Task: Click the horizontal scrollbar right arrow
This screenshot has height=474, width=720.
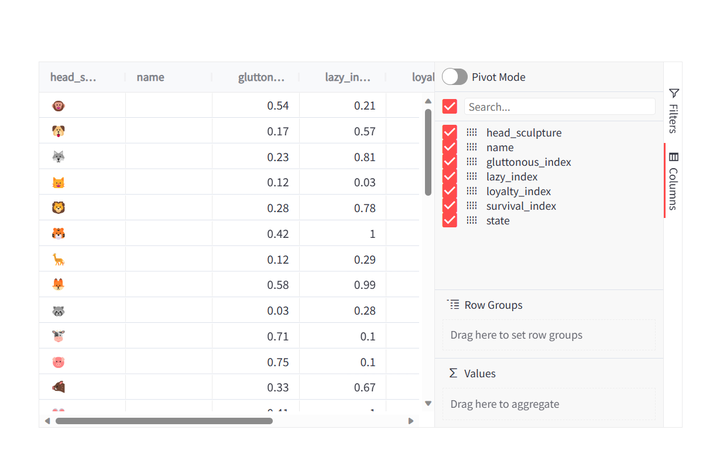Action: click(x=411, y=421)
